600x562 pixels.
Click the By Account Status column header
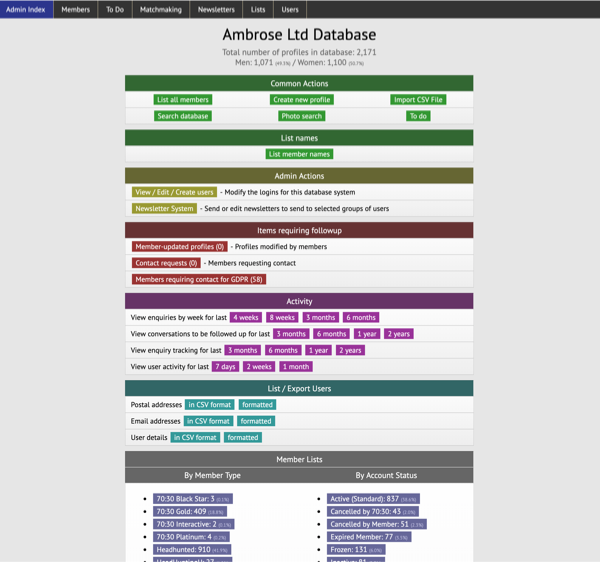386,476
